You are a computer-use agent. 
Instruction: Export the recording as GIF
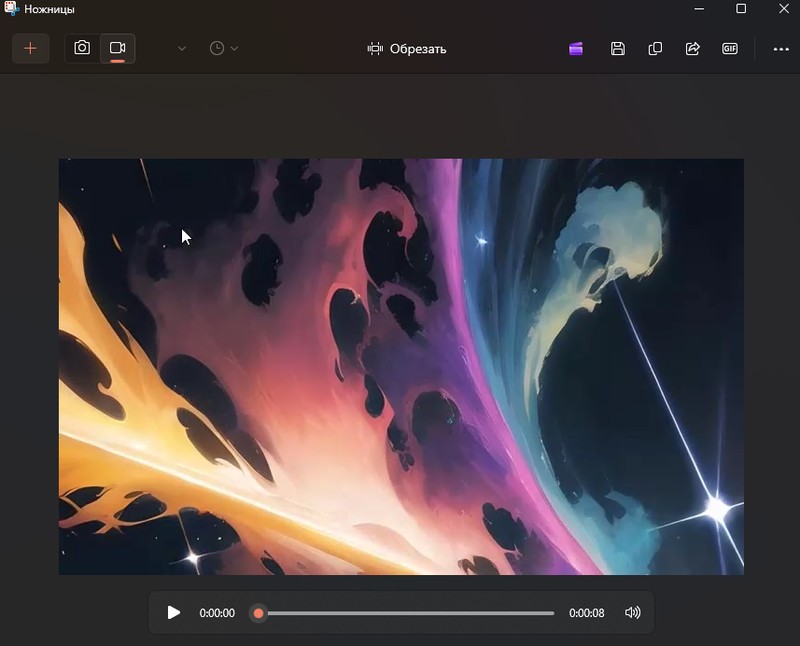point(730,48)
